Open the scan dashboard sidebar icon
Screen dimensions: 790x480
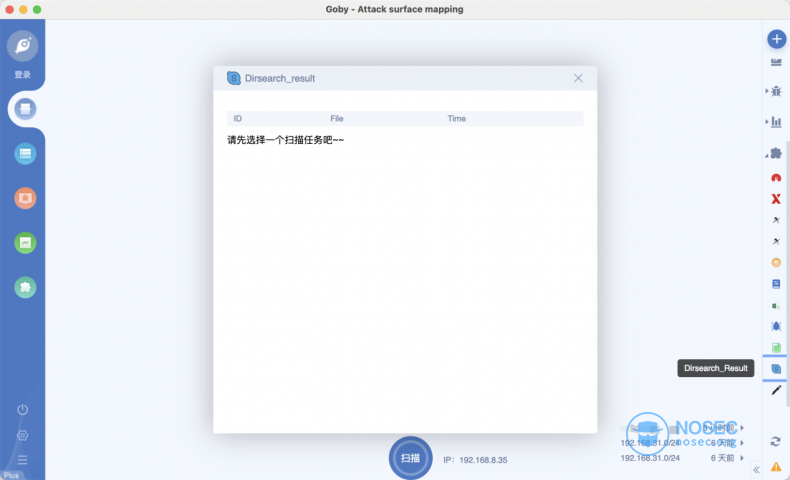click(x=25, y=109)
